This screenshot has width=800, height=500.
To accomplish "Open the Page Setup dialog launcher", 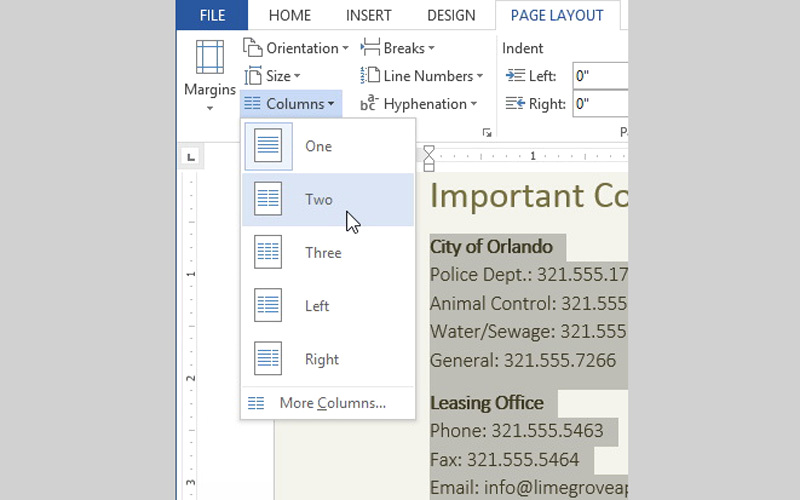I will [x=487, y=132].
